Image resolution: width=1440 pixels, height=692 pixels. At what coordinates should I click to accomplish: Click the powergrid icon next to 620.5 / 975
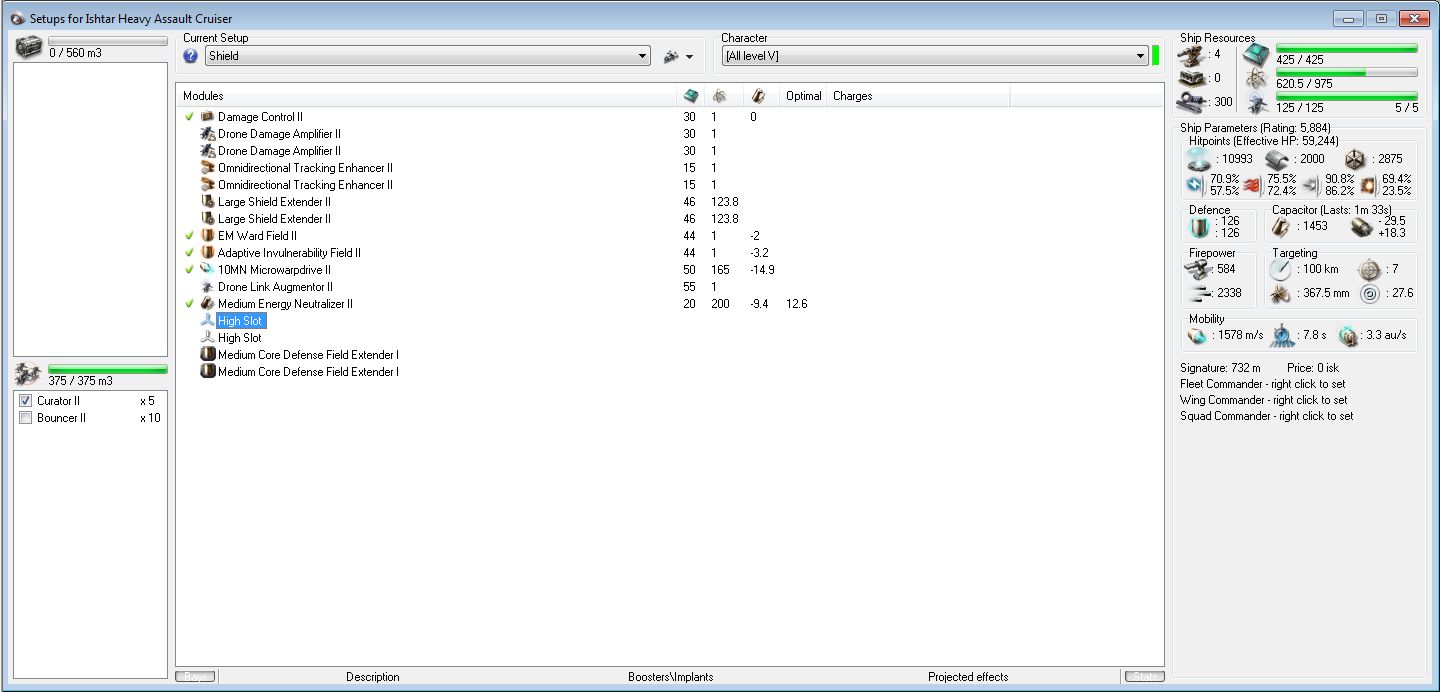1256,79
